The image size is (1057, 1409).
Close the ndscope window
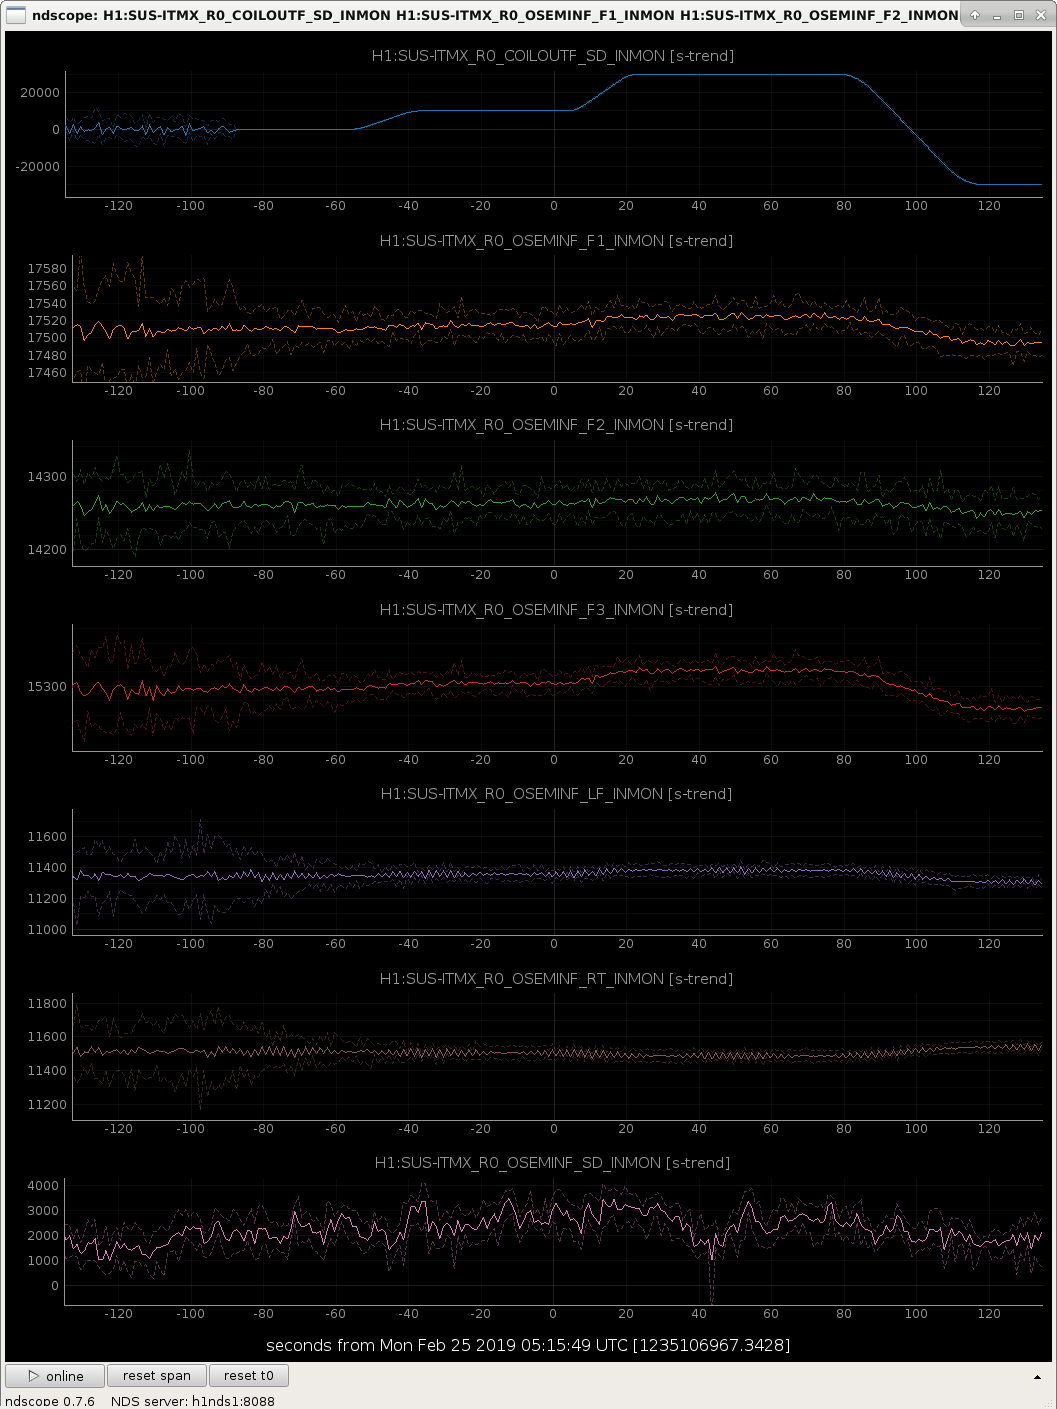1040,15
